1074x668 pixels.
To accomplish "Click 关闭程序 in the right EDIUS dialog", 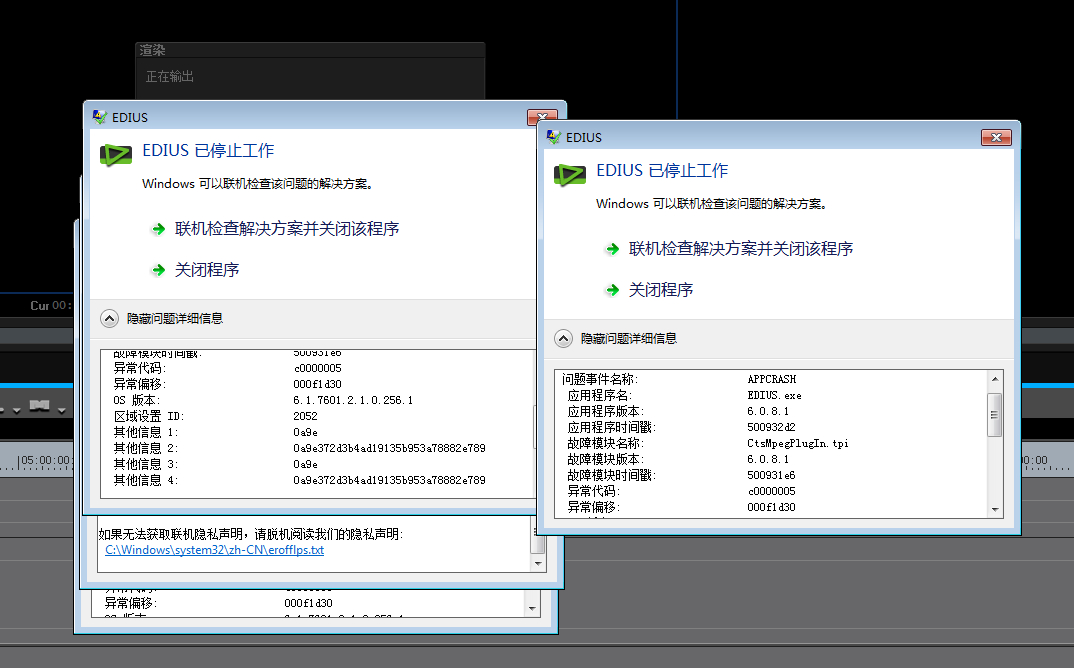I will (660, 290).
